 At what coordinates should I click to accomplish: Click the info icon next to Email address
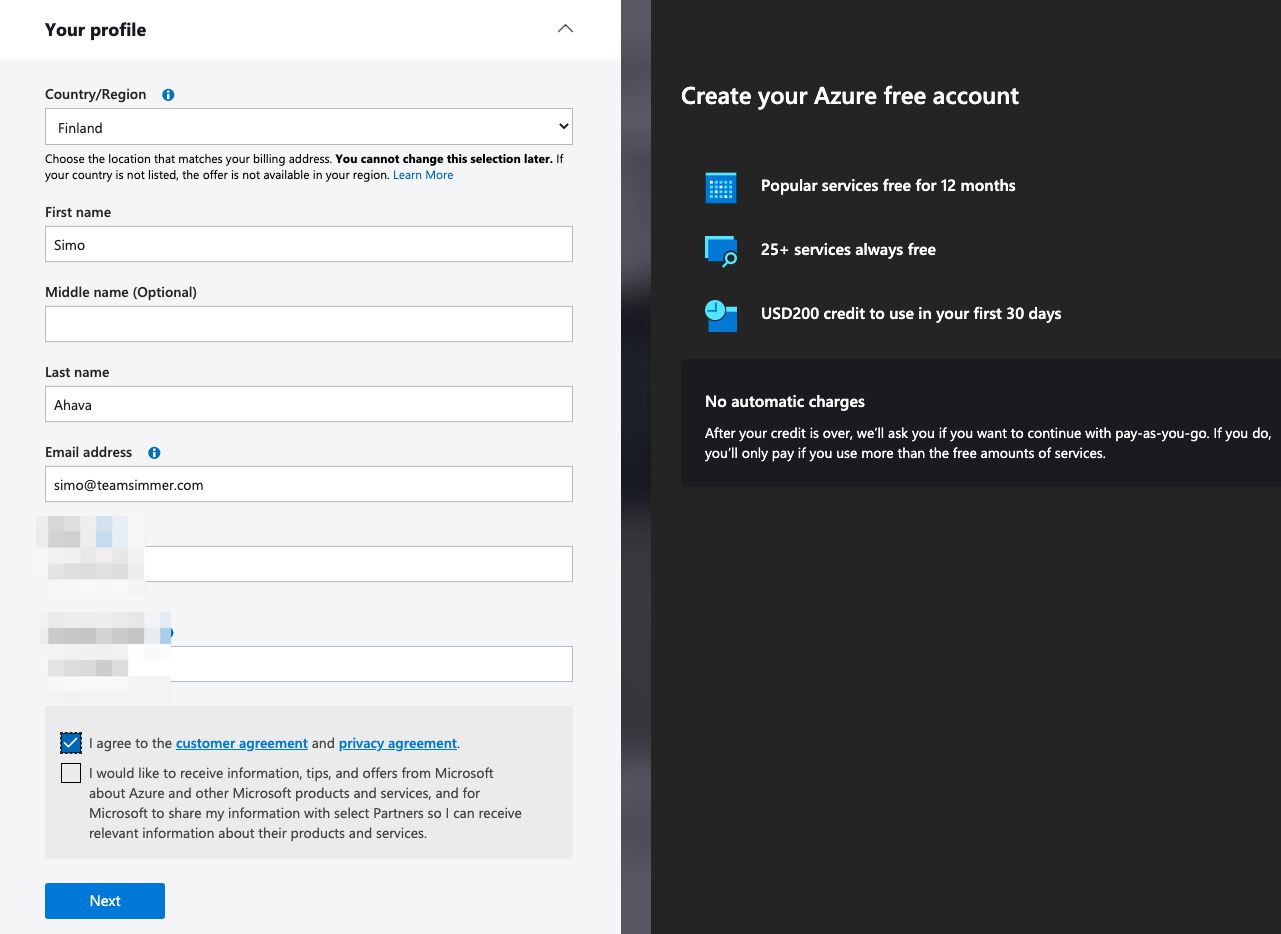click(x=154, y=453)
